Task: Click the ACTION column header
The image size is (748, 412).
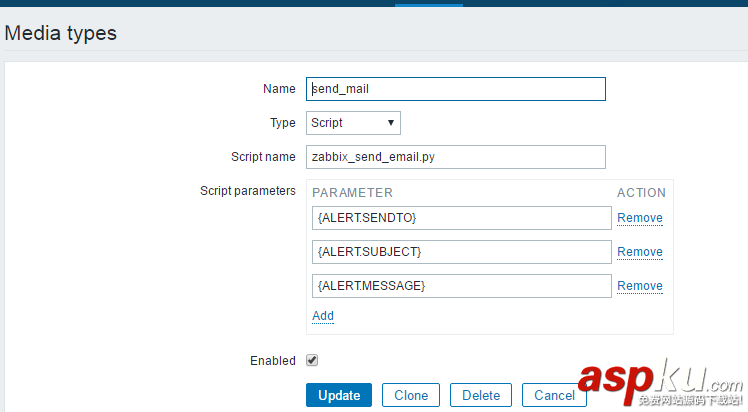Action: [x=641, y=193]
